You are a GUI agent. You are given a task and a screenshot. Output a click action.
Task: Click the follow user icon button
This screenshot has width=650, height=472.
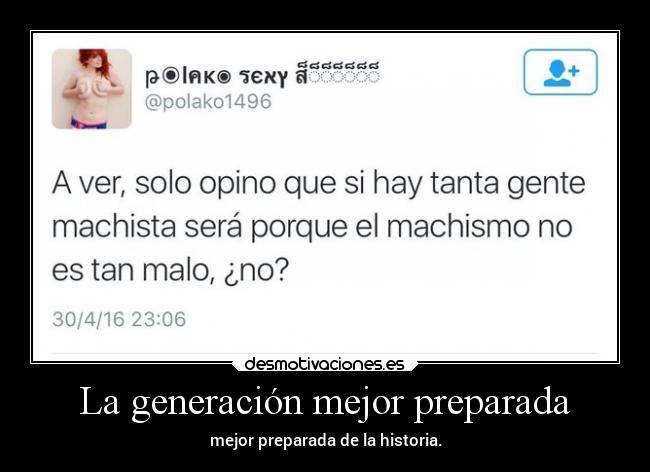[x=560, y=72]
